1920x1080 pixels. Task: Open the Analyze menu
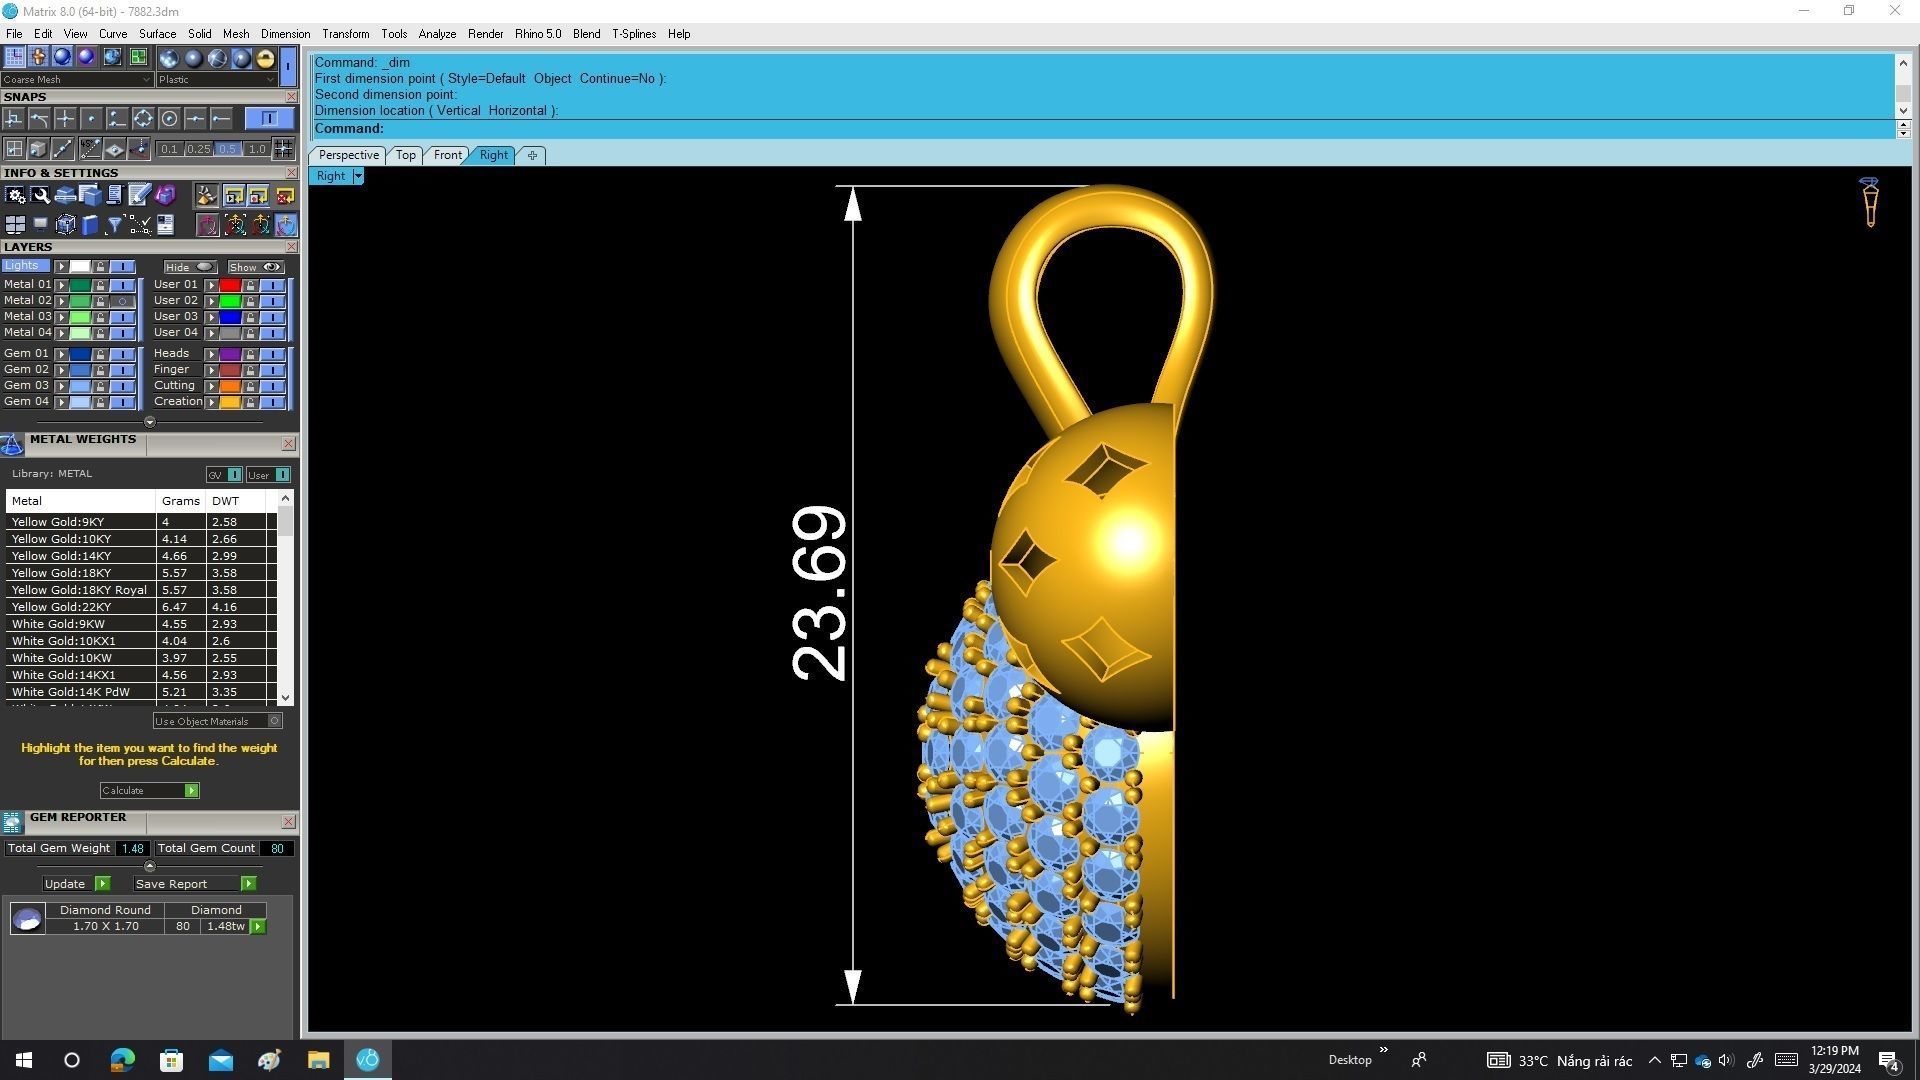(437, 34)
